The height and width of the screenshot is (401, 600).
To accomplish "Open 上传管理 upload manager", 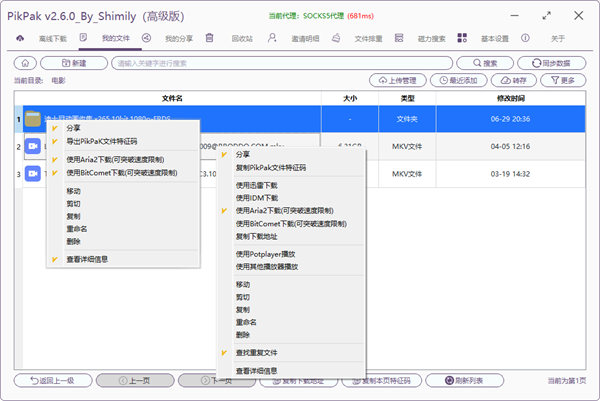I will tap(398, 80).
